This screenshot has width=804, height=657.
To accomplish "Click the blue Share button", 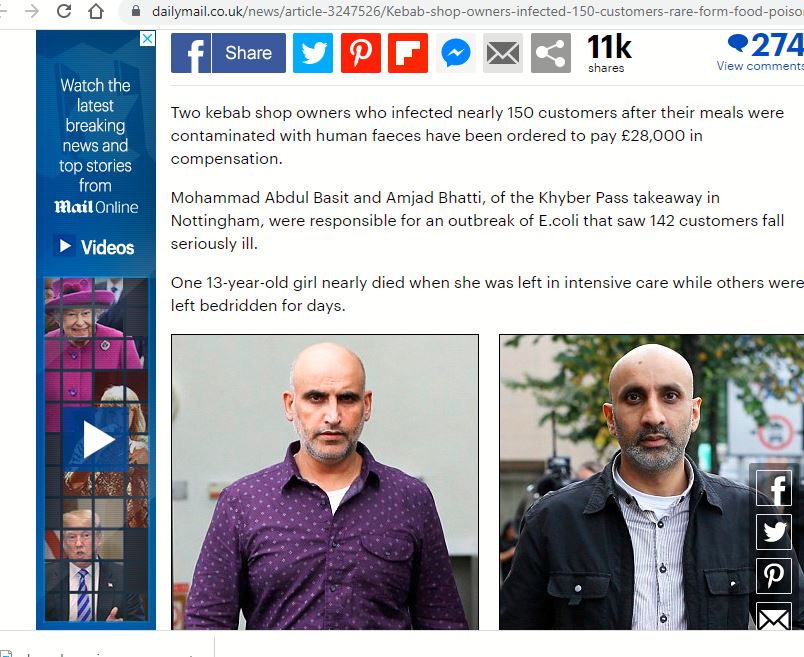I will [x=249, y=53].
